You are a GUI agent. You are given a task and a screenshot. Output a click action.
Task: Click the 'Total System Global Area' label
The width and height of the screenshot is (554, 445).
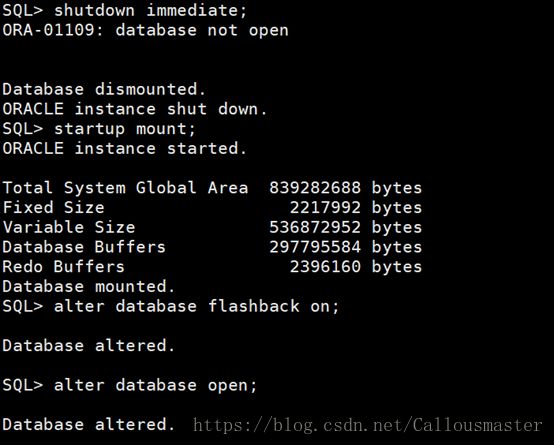[125, 188]
